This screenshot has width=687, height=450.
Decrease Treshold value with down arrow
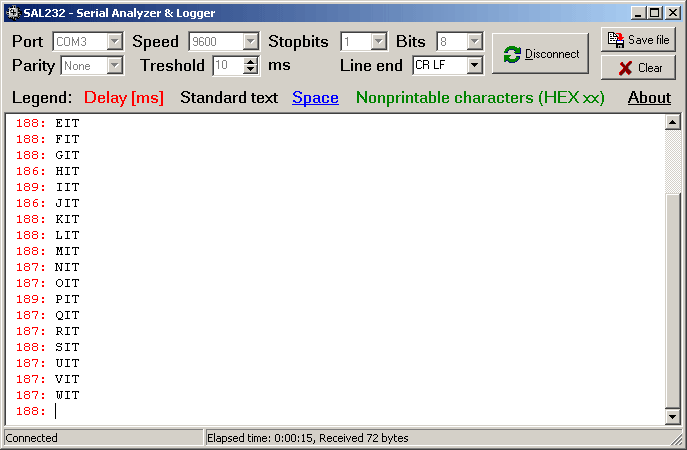tap(250, 70)
